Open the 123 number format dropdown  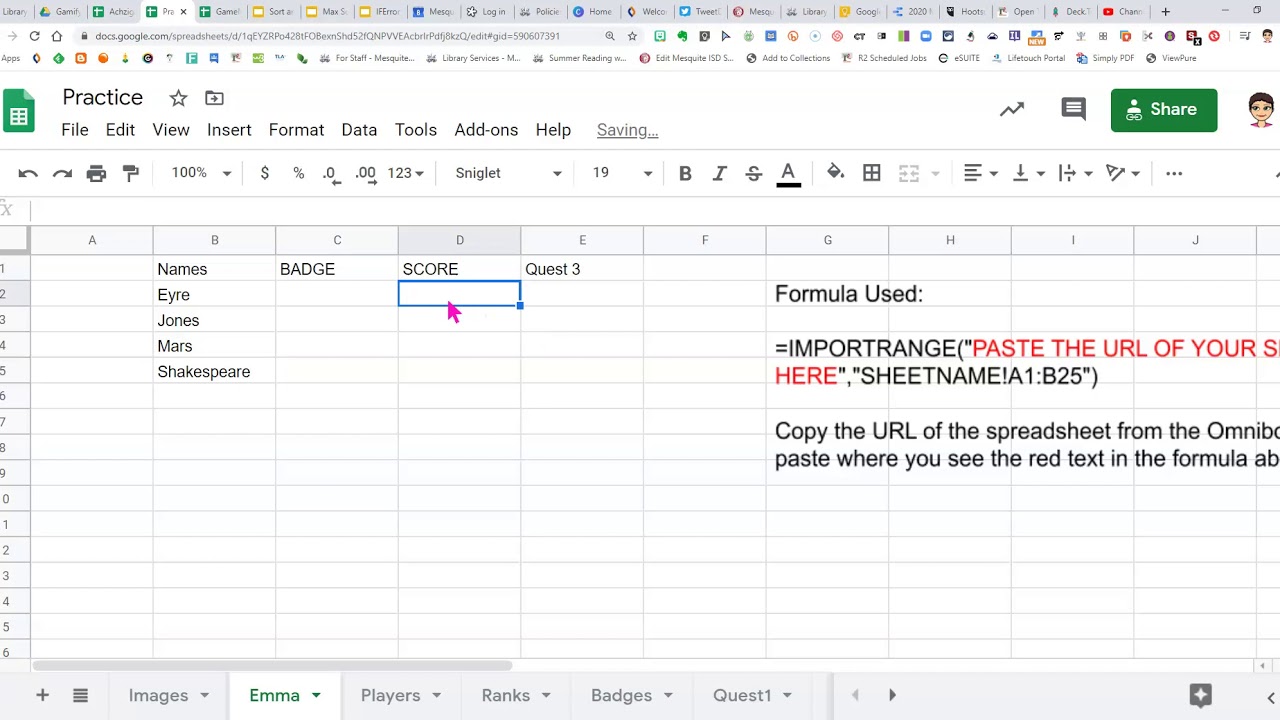coord(406,173)
